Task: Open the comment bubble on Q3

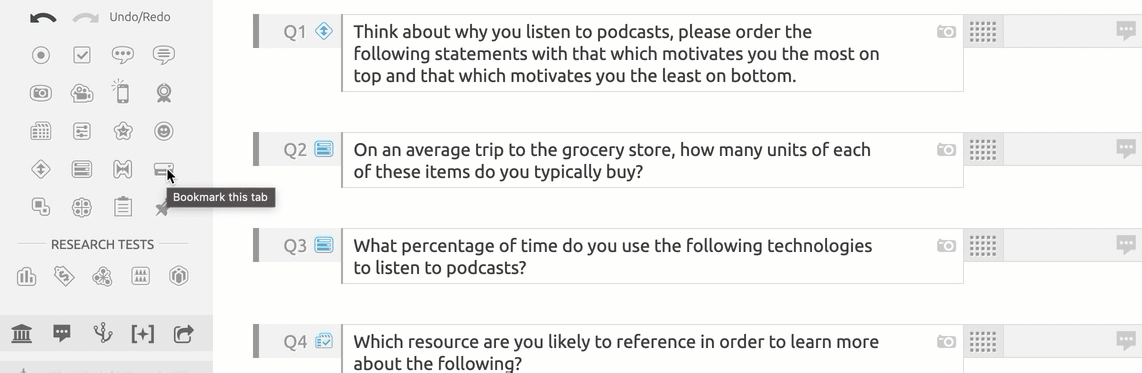Action: 1126,246
